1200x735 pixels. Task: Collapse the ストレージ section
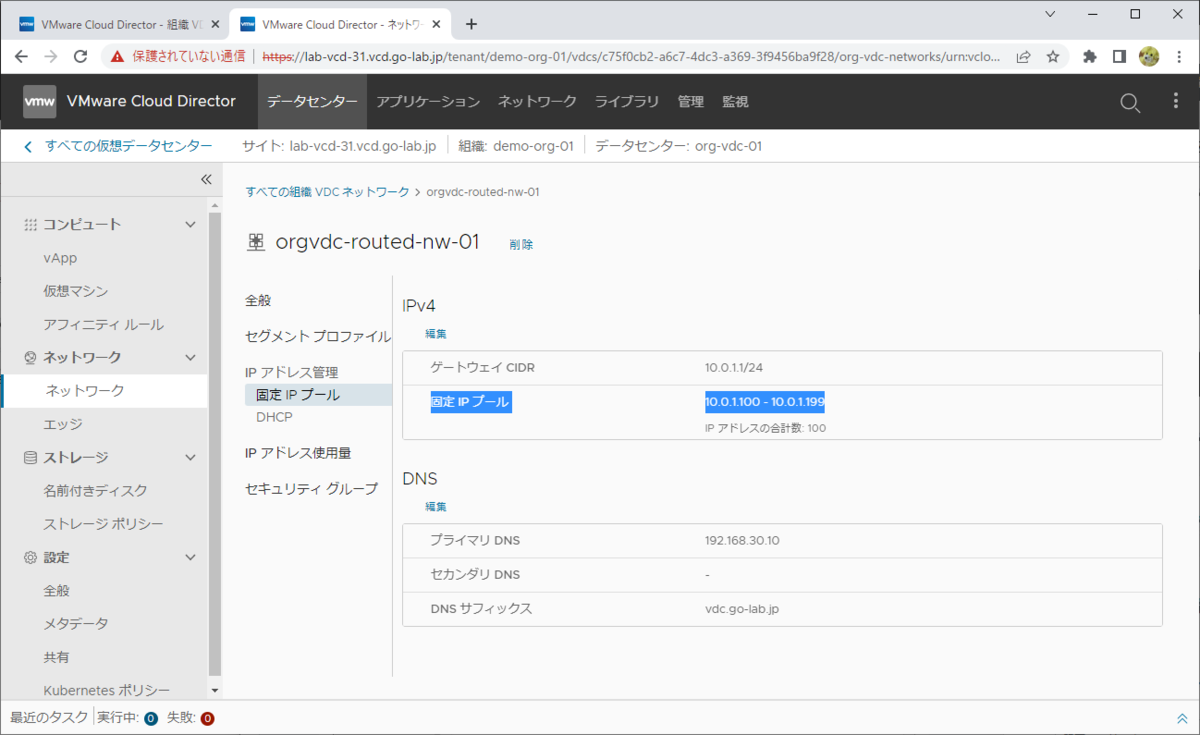coord(191,457)
